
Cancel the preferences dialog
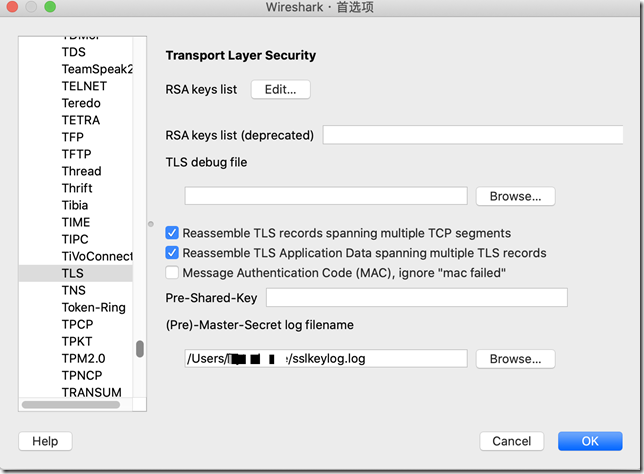[512, 441]
